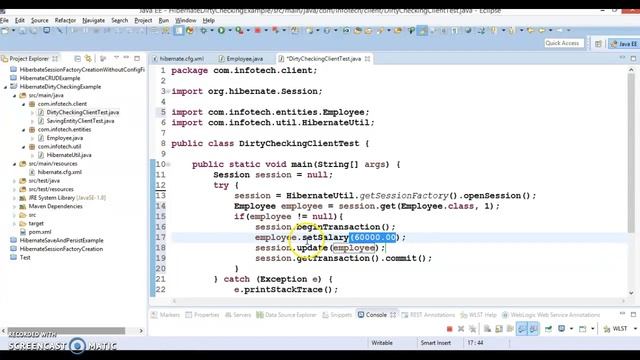640x360 pixels.
Task: Click the Smart Insert status field
Action: [436, 343]
